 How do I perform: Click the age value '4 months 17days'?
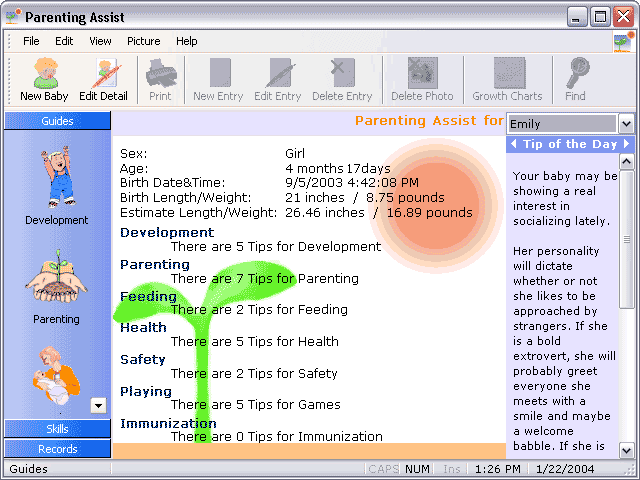(338, 168)
